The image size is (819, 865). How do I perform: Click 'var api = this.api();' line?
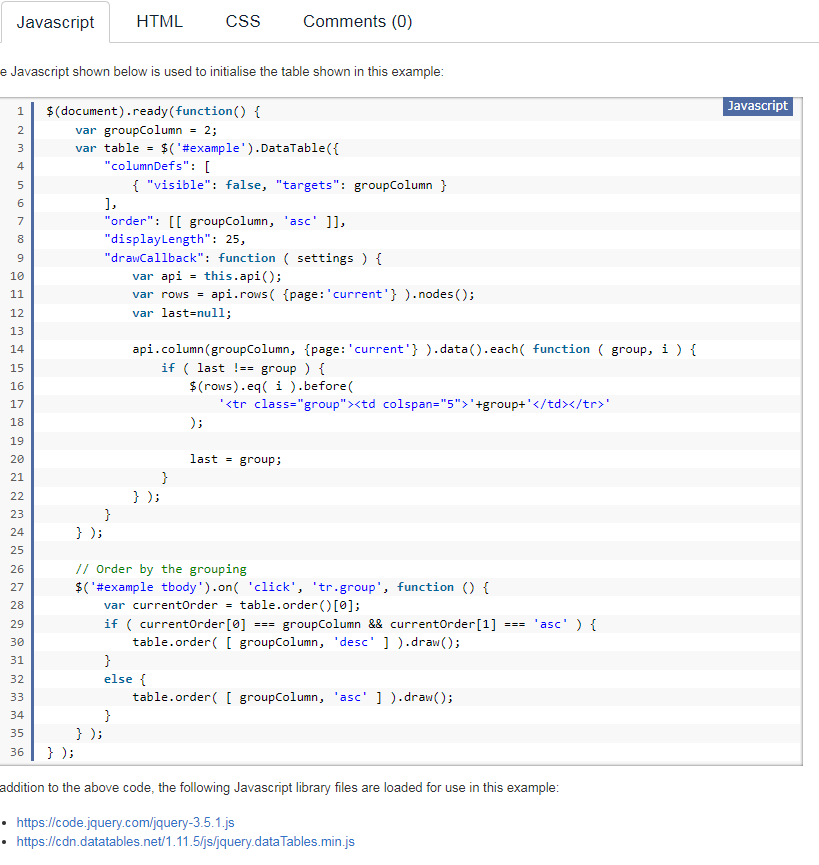tap(207, 276)
